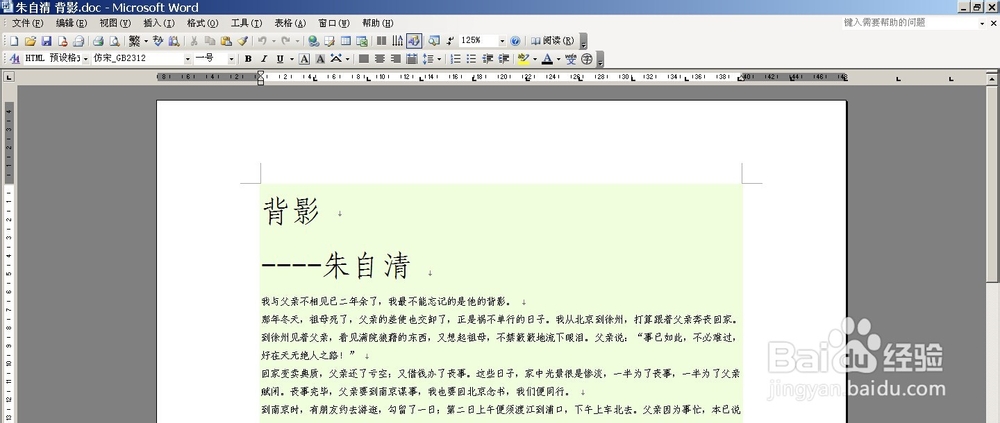This screenshot has height=423, width=1000.
Task: Click the phonetic guide 文 icon
Action: [571, 59]
